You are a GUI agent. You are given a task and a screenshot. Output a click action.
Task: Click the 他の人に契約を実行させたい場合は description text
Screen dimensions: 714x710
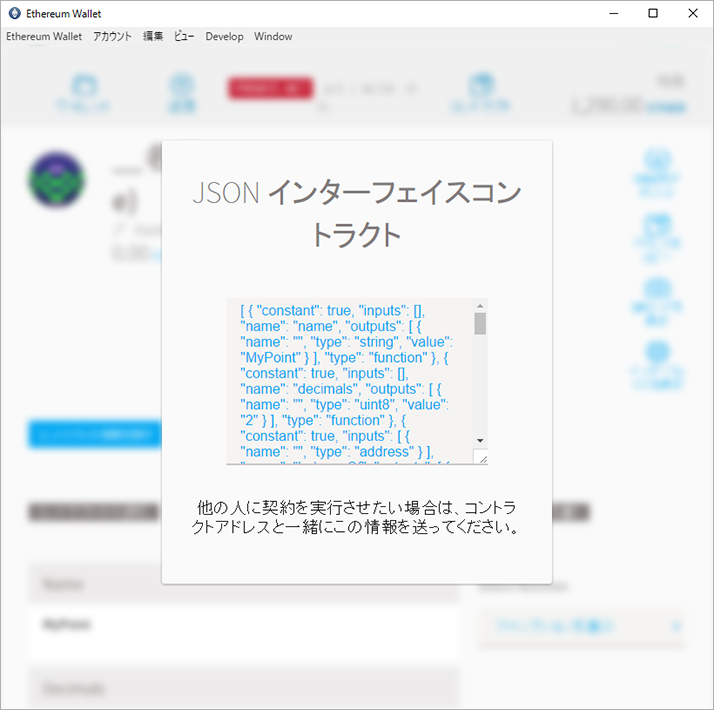(x=357, y=517)
